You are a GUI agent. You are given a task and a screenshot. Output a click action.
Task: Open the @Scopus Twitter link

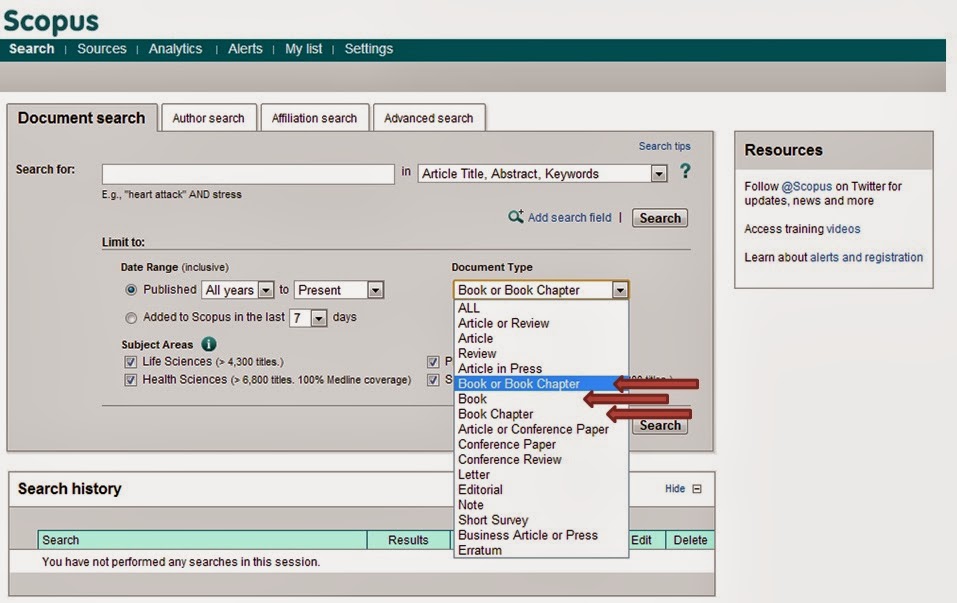pyautogui.click(x=806, y=186)
